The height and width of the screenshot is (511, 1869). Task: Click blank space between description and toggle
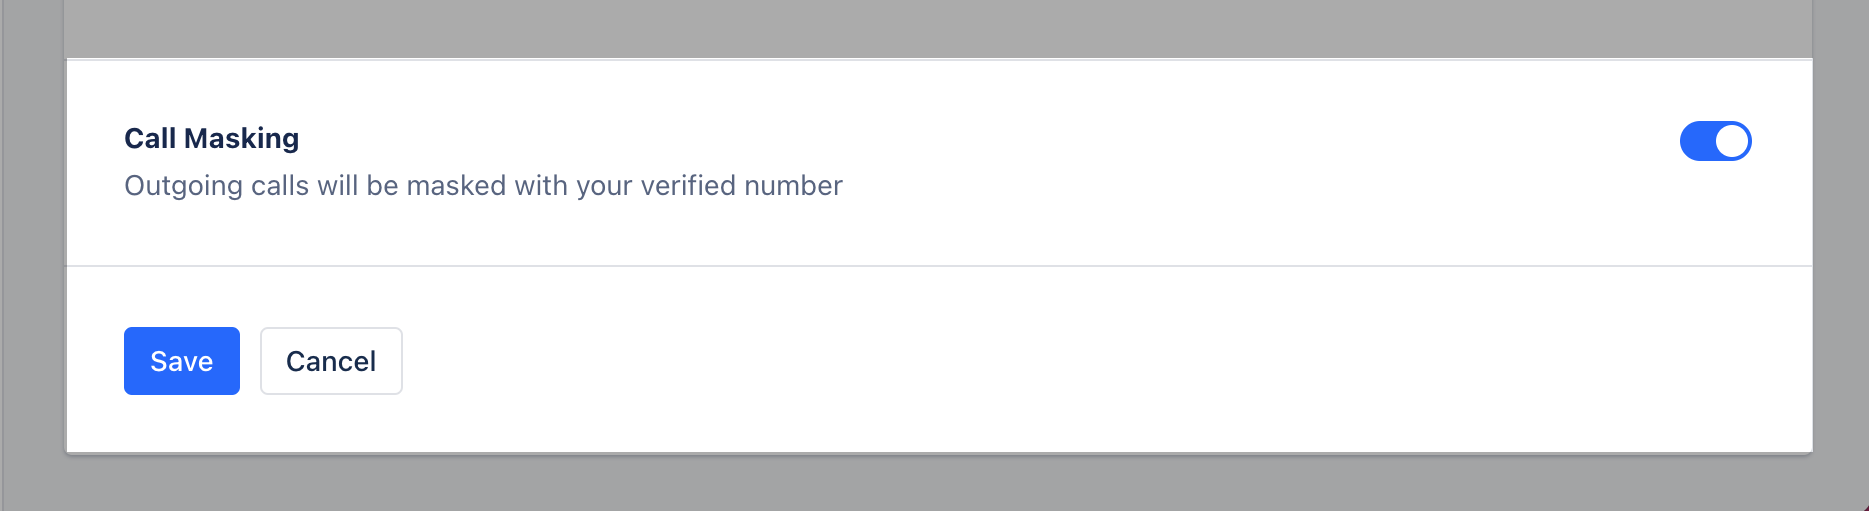click(x=1260, y=186)
